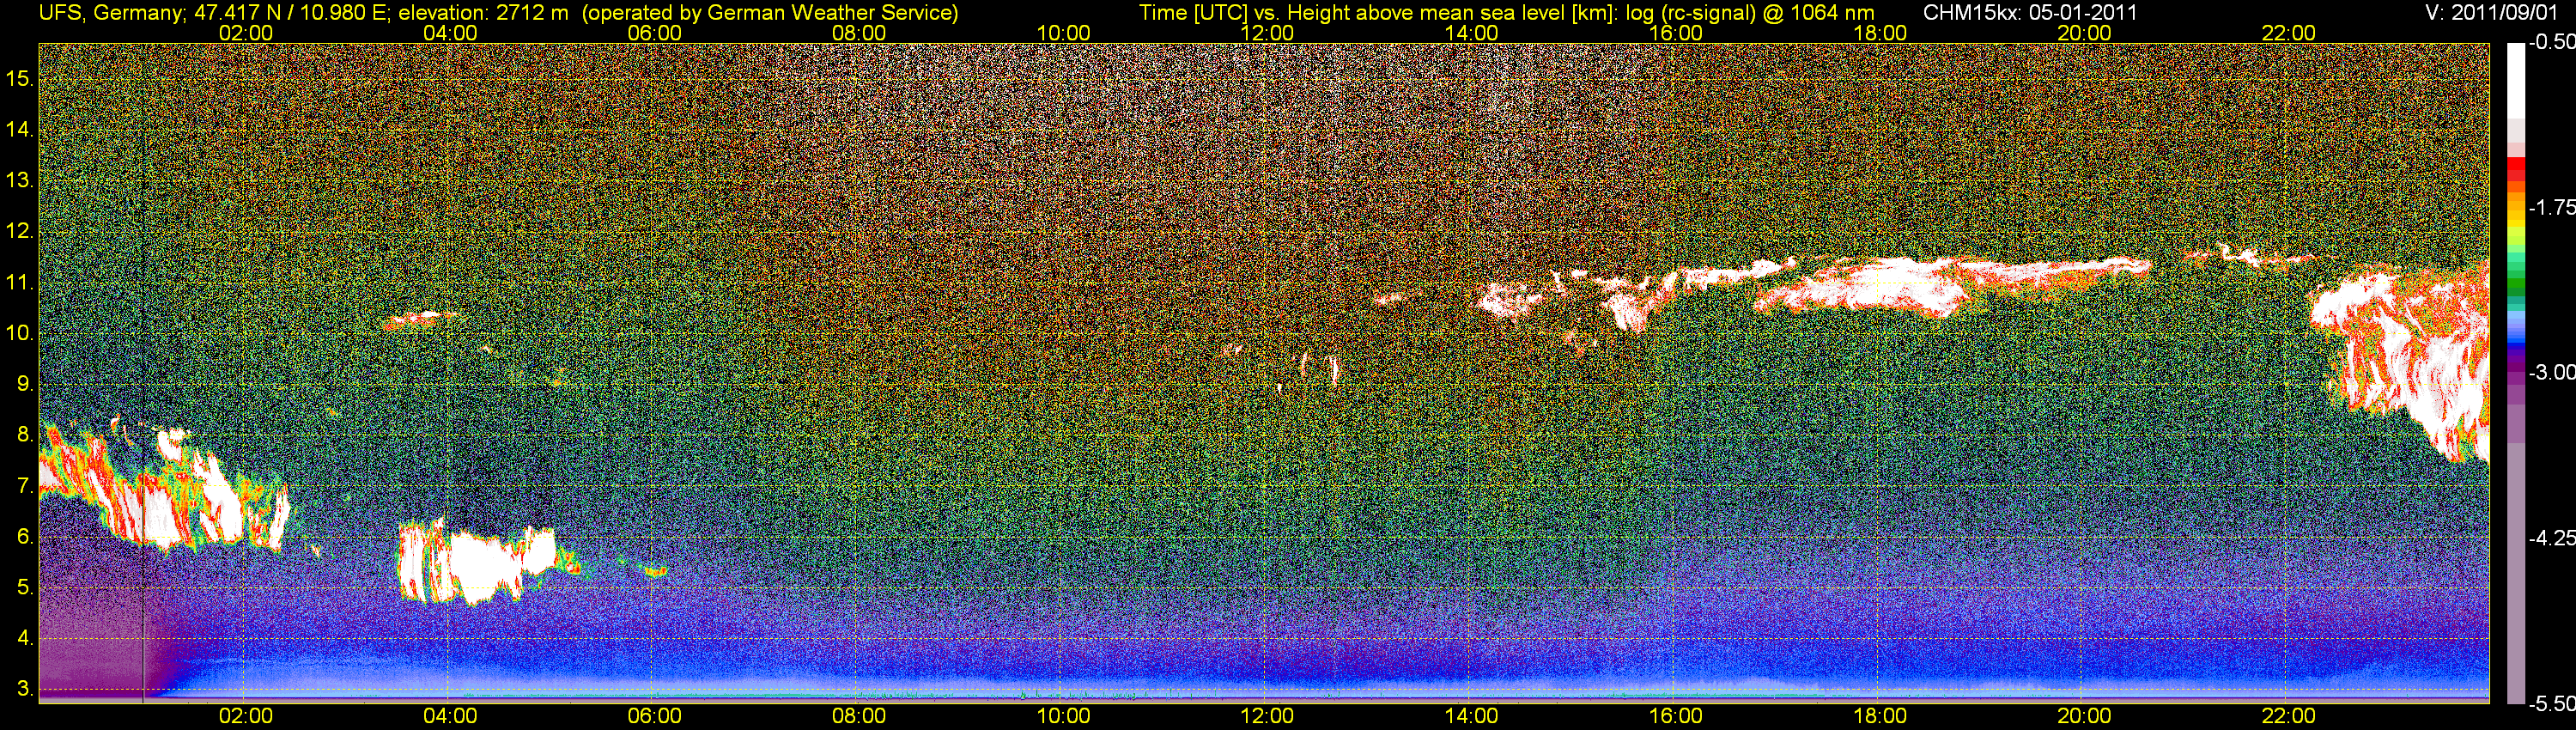Click the '12:00' label on the bottom time axis
The width and height of the screenshot is (2576, 730).
click(x=1267, y=716)
